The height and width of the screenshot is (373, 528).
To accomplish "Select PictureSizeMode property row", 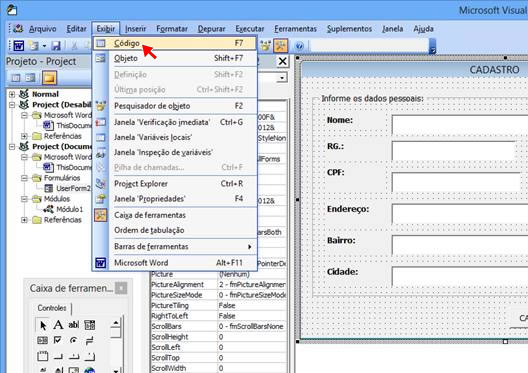I will point(219,295).
